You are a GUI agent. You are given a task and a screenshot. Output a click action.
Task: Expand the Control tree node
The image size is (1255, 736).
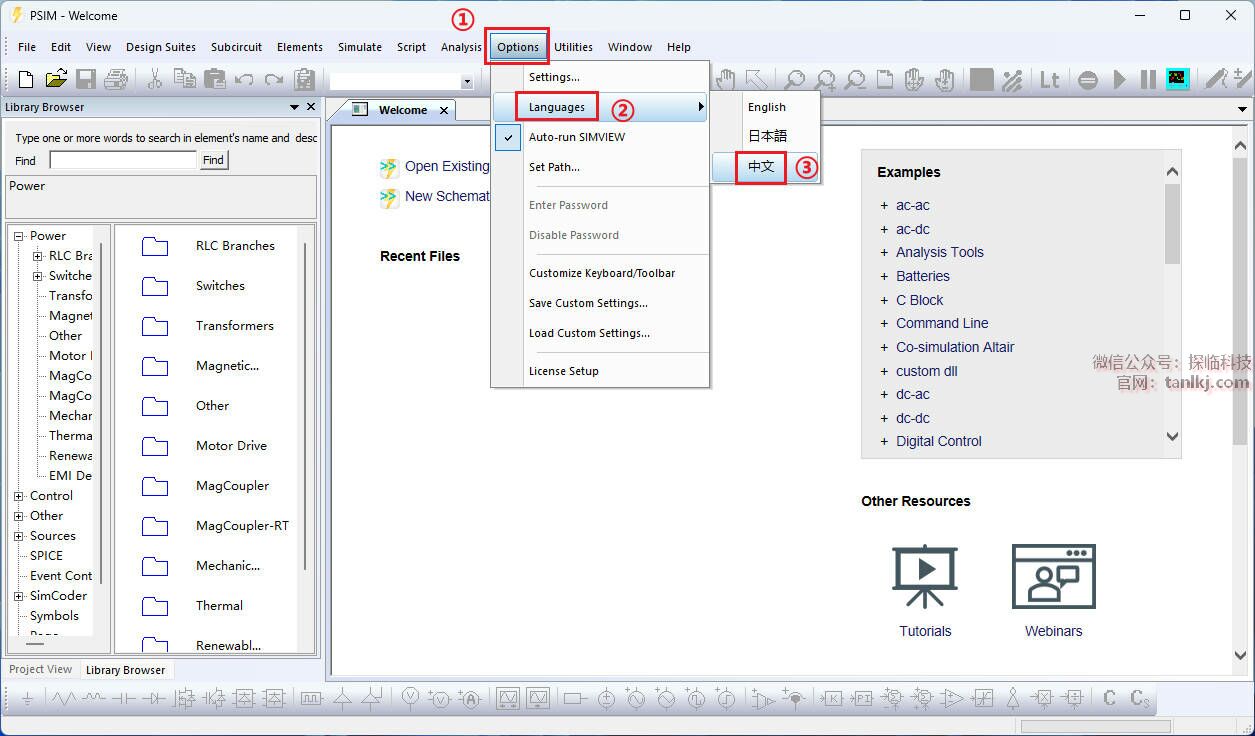18,496
